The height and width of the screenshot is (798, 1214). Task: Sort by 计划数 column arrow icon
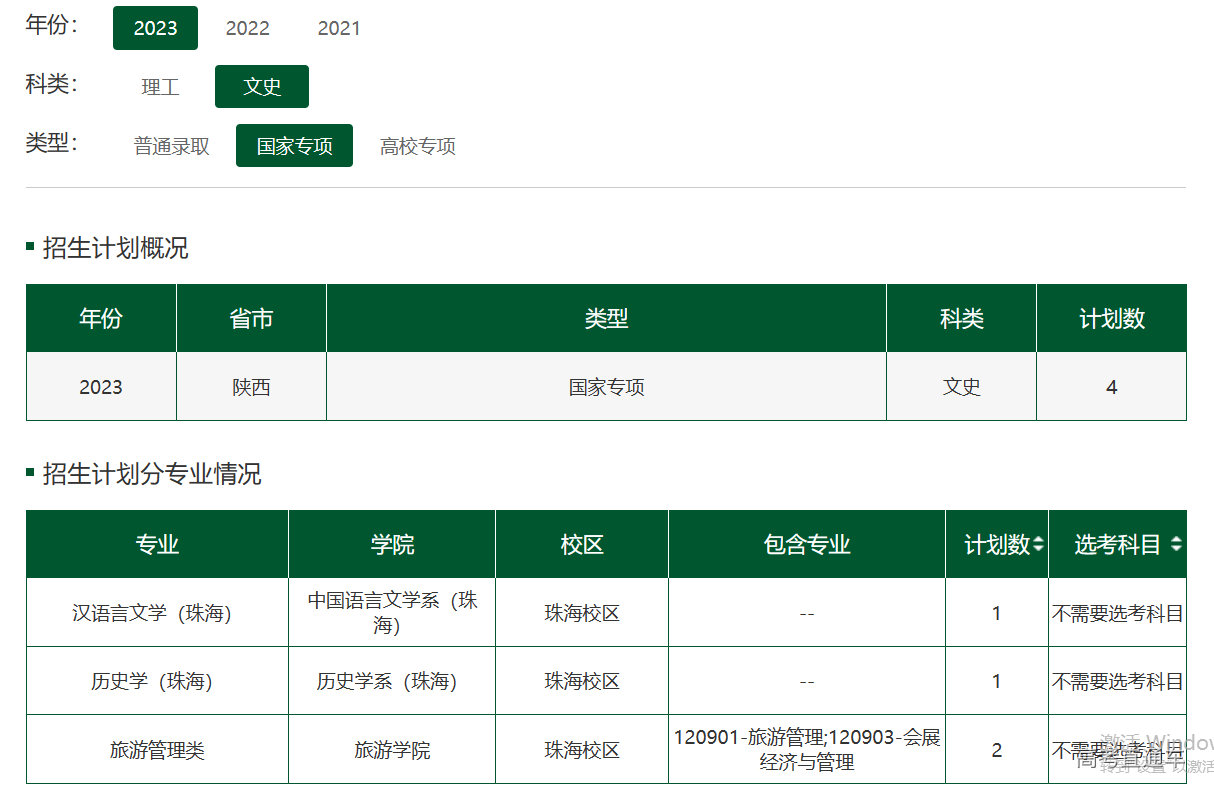click(x=1038, y=545)
